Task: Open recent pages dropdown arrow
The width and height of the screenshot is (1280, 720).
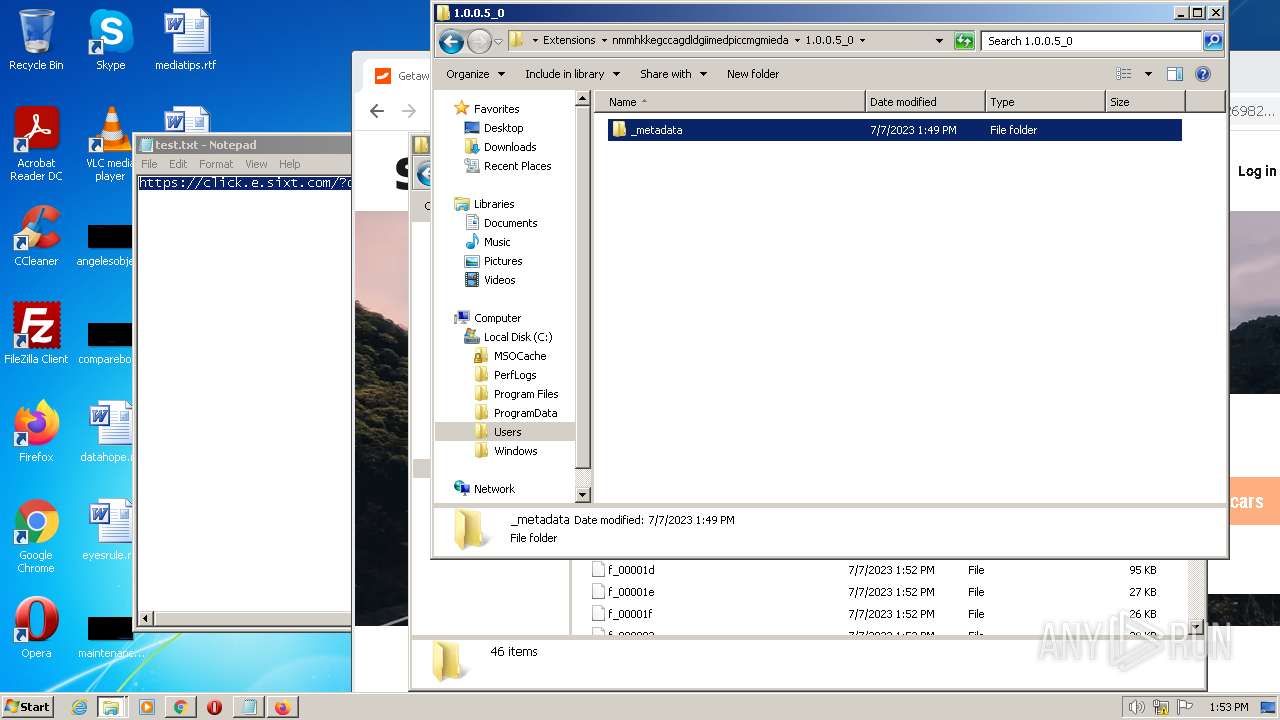Action: click(498, 41)
